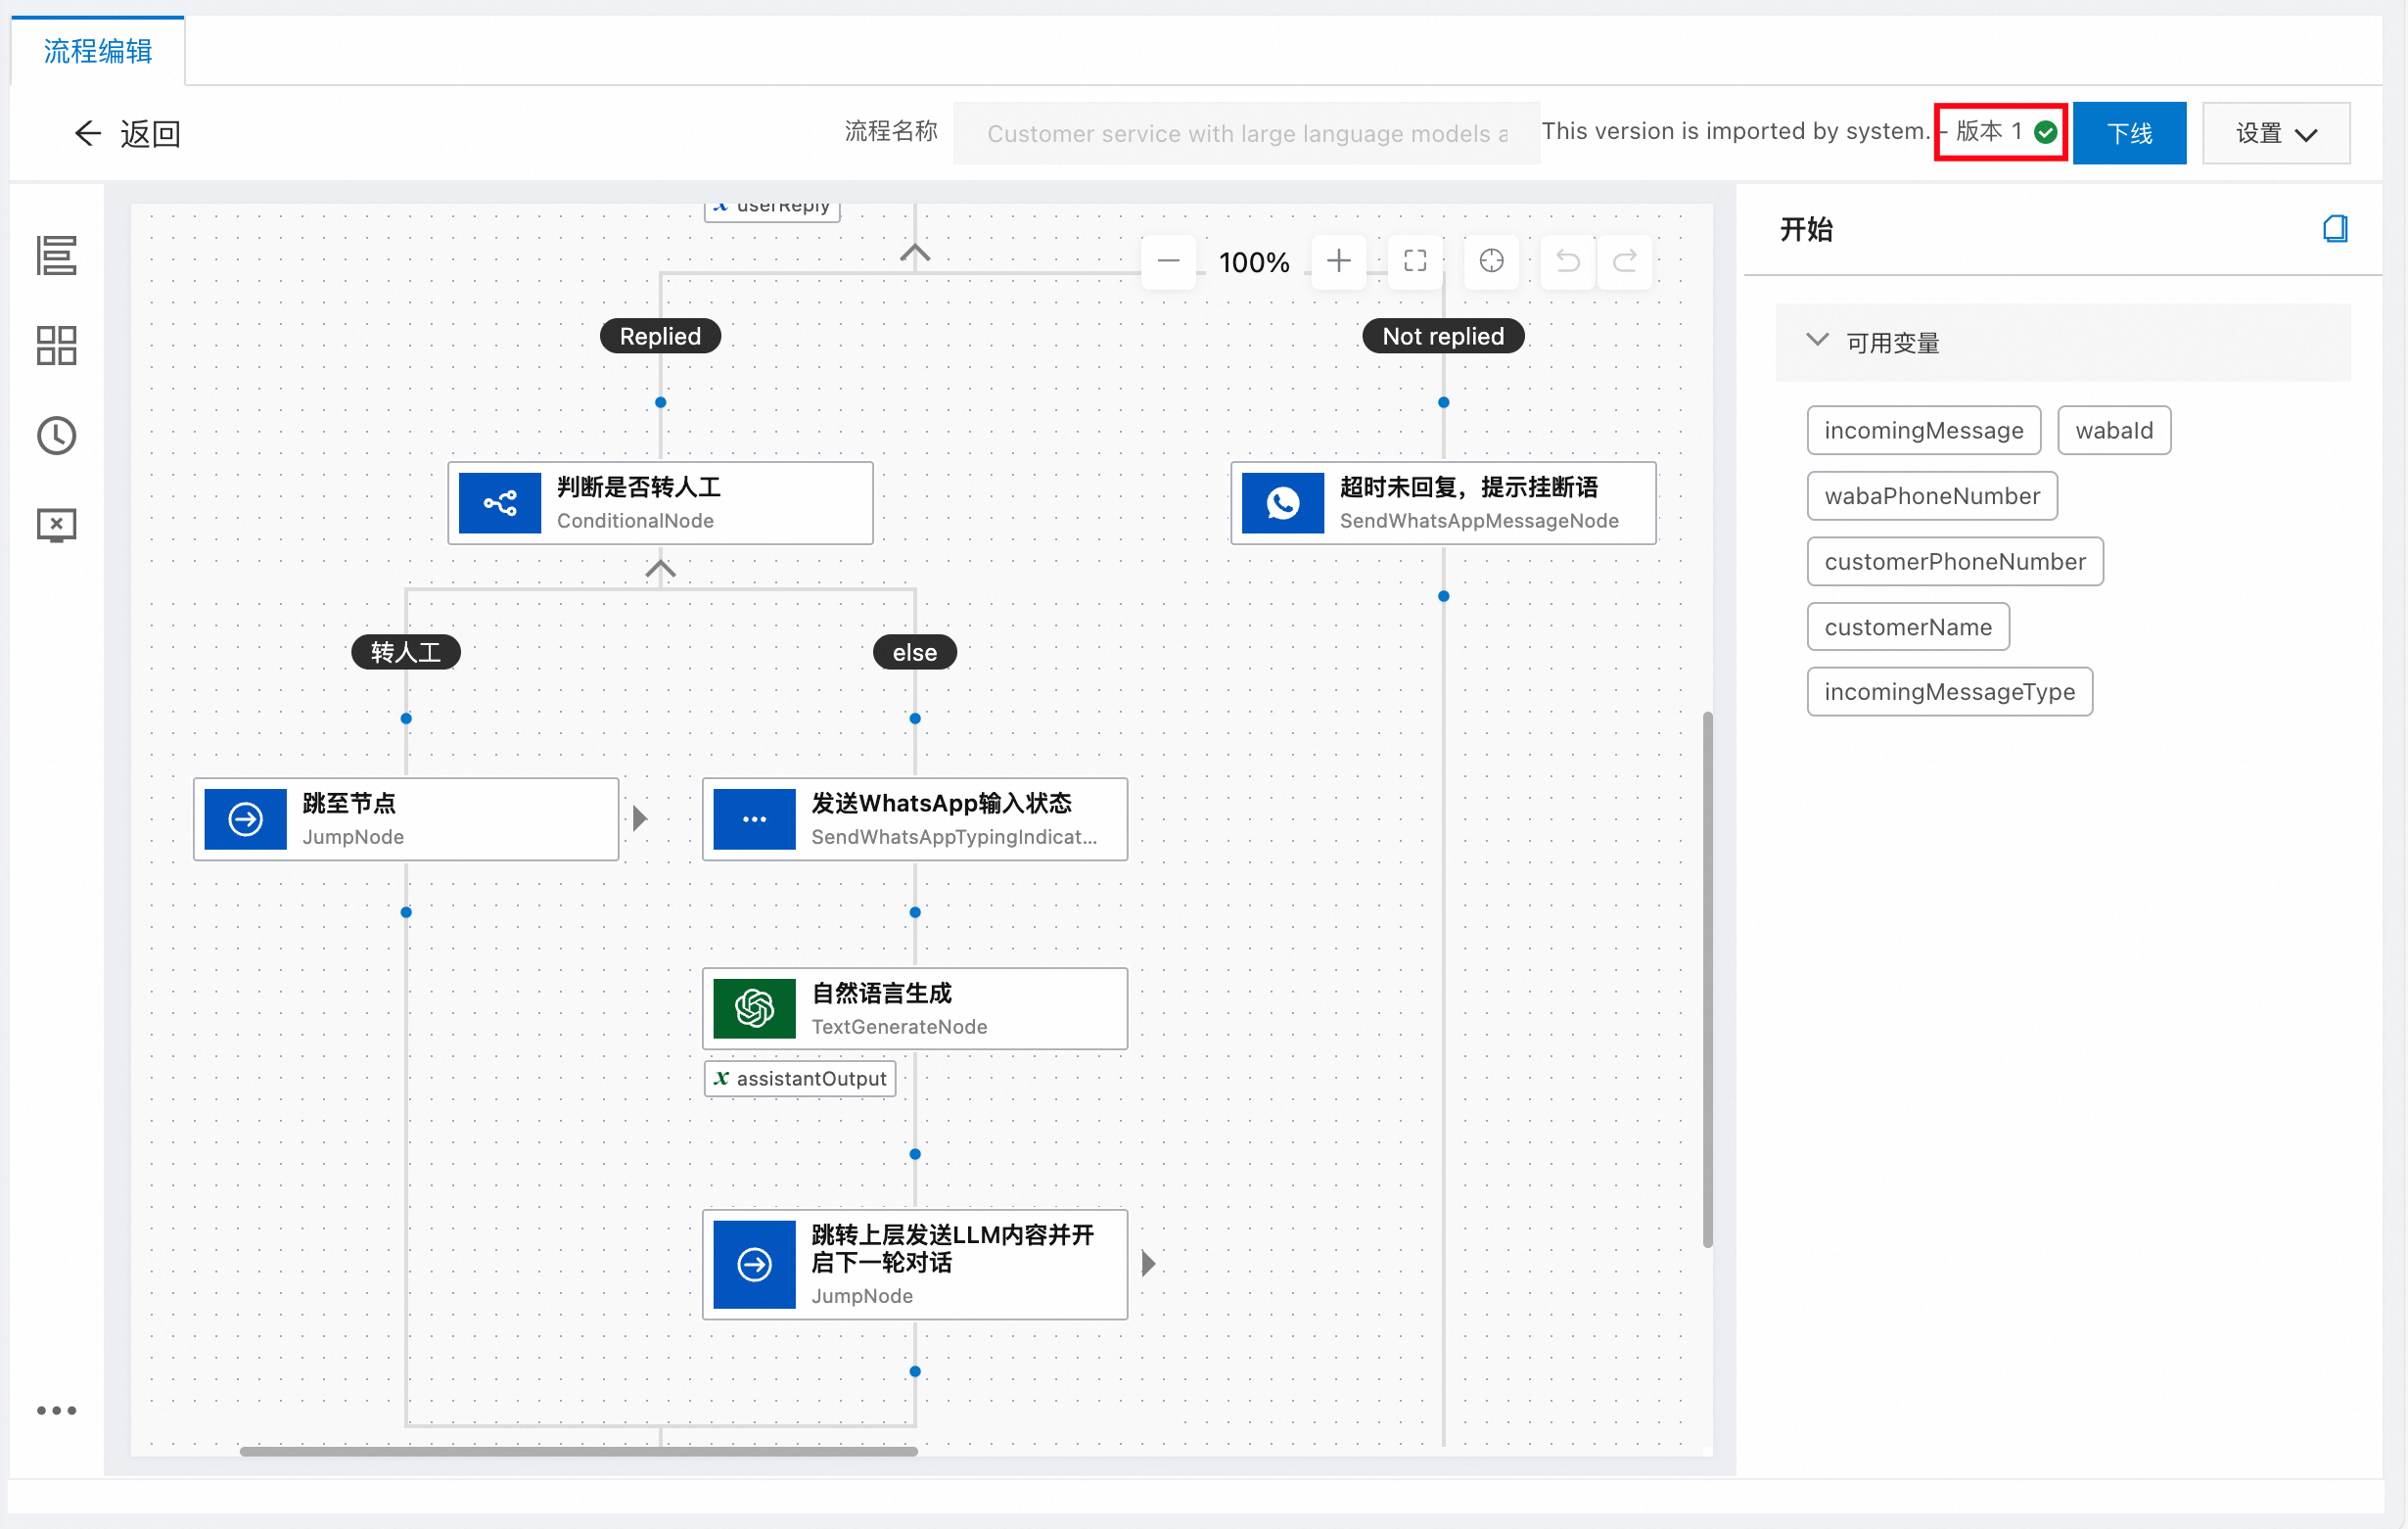2408x1529 pixels.
Task: Click the undo arrow icon
Action: coord(1567,262)
